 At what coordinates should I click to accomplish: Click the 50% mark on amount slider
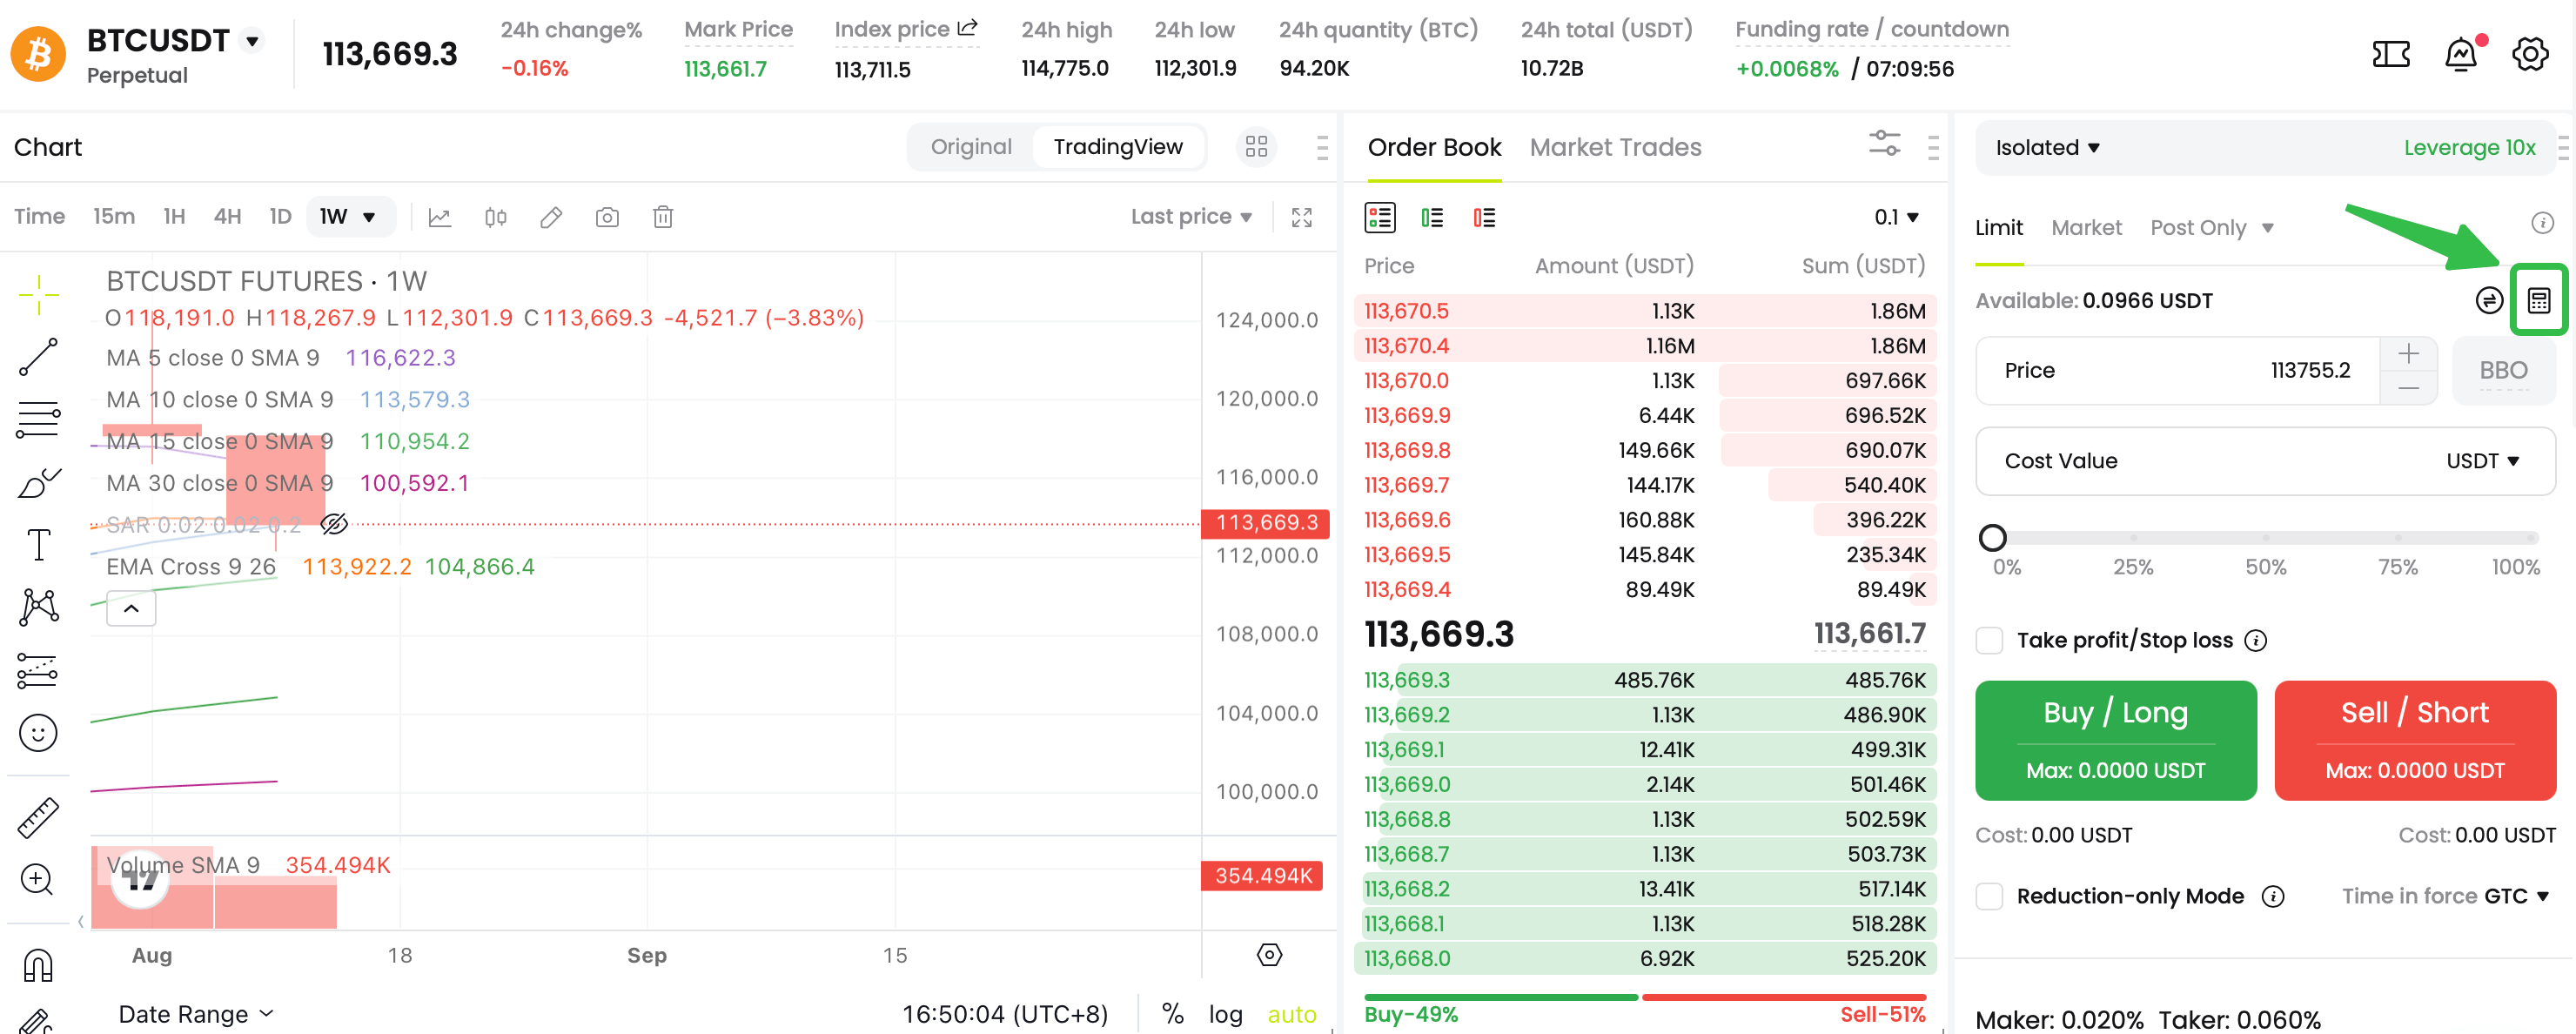(x=2265, y=538)
